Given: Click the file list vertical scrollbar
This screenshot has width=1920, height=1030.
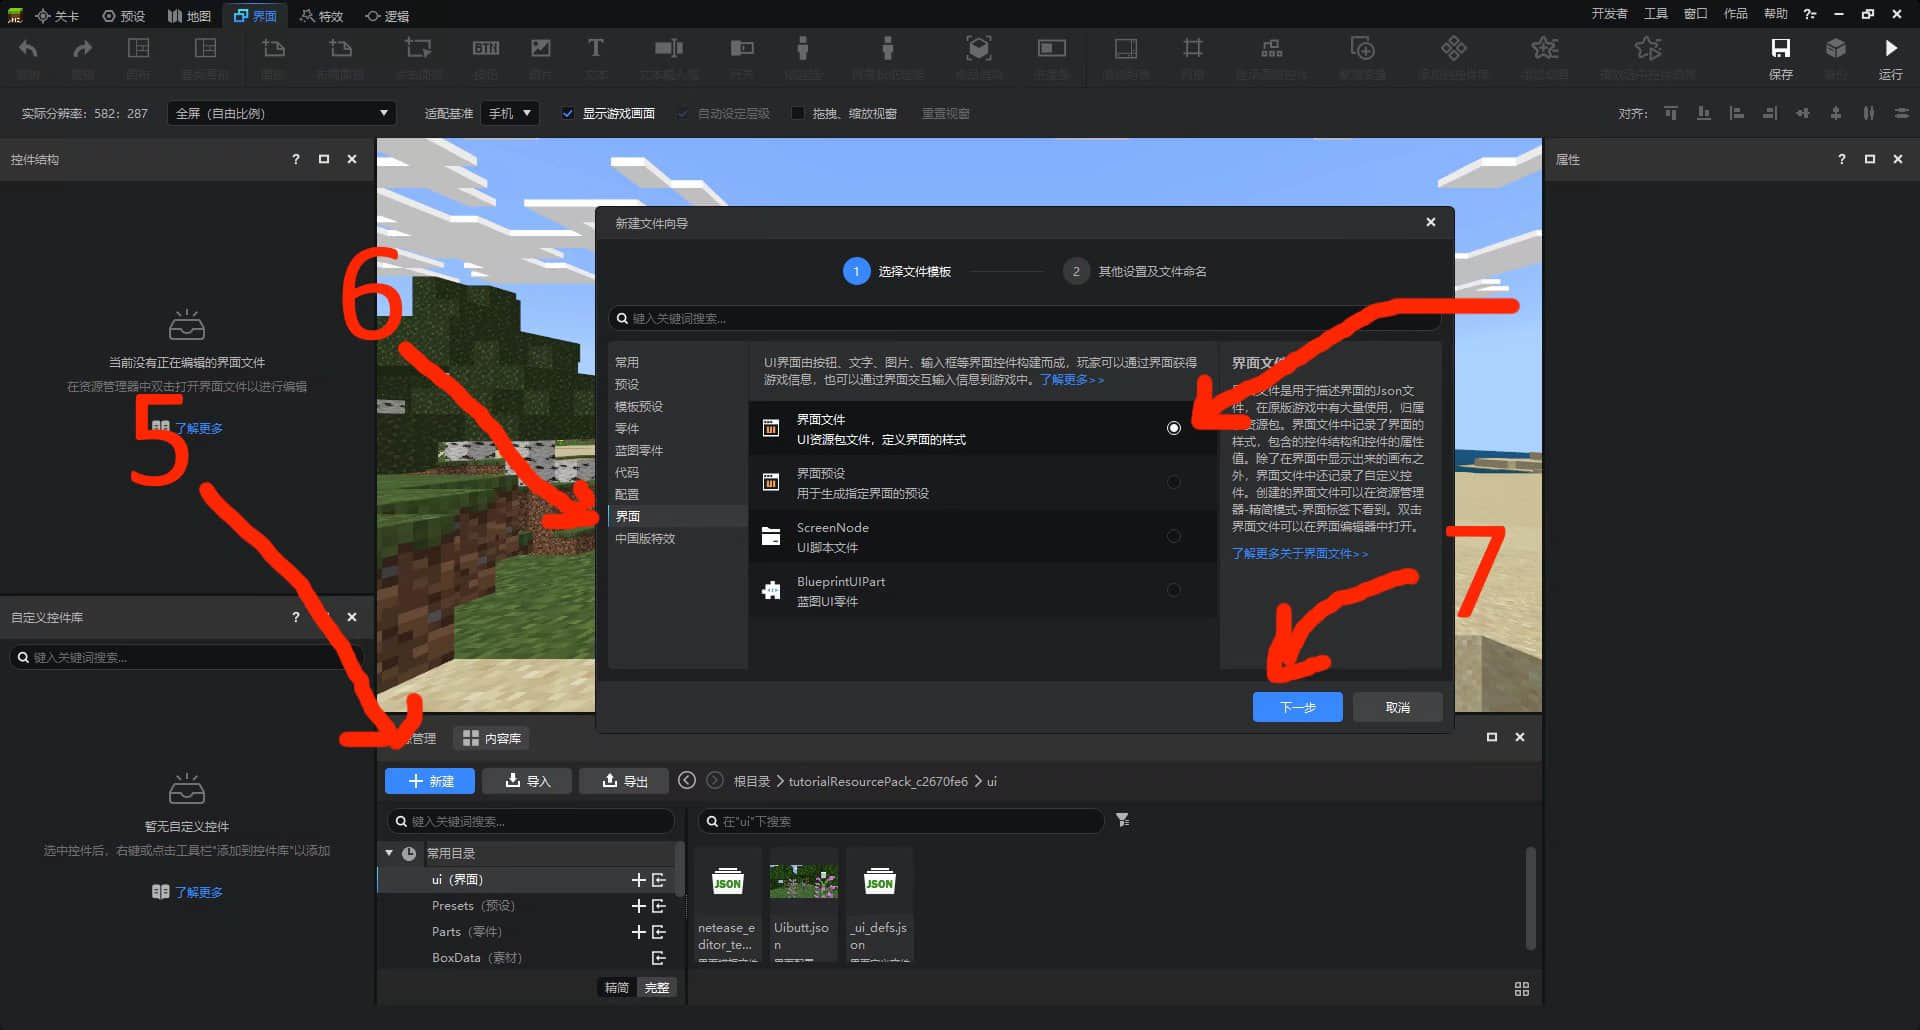Looking at the screenshot, I should click(1530, 898).
